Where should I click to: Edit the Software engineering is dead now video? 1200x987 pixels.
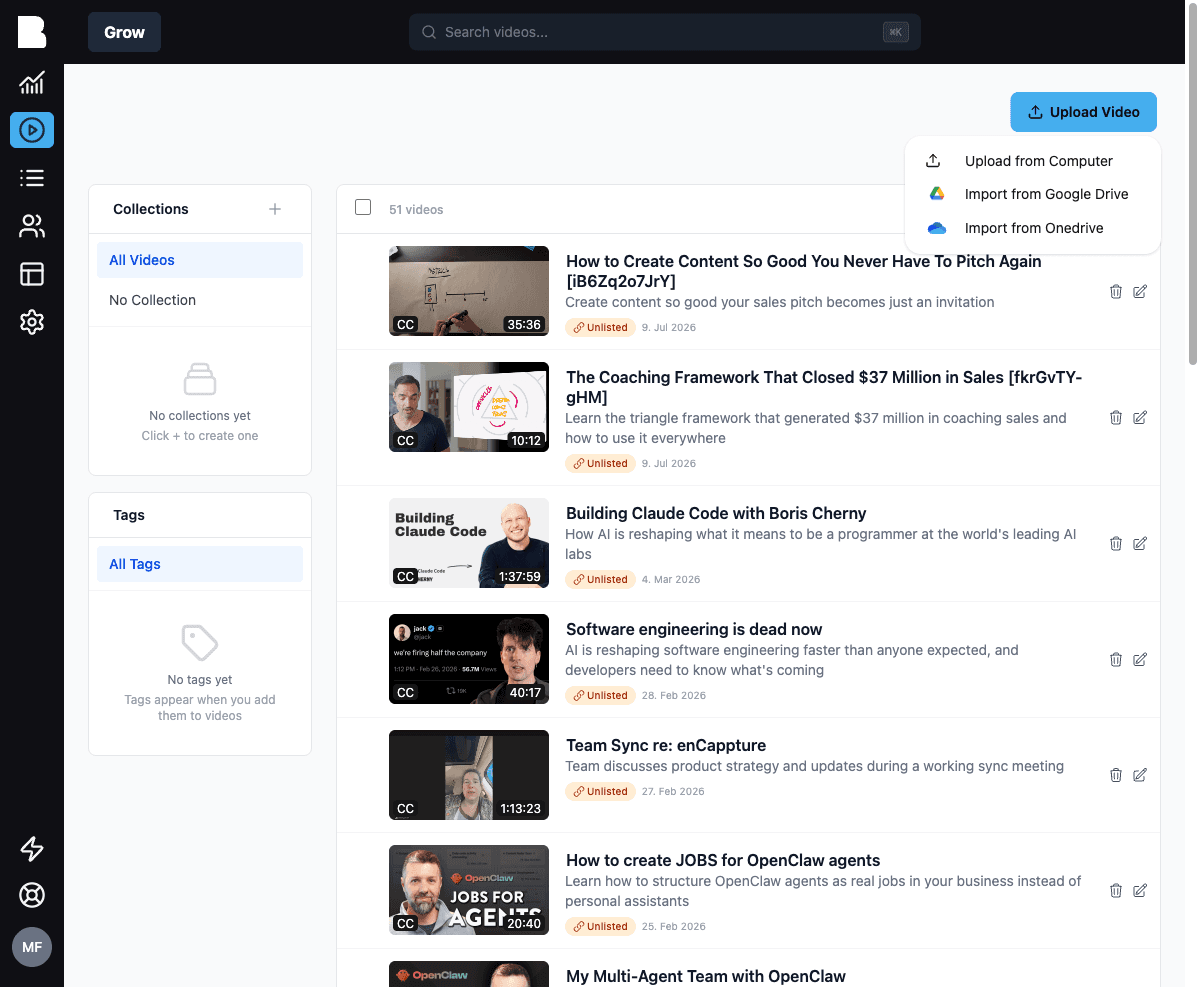(x=1140, y=660)
